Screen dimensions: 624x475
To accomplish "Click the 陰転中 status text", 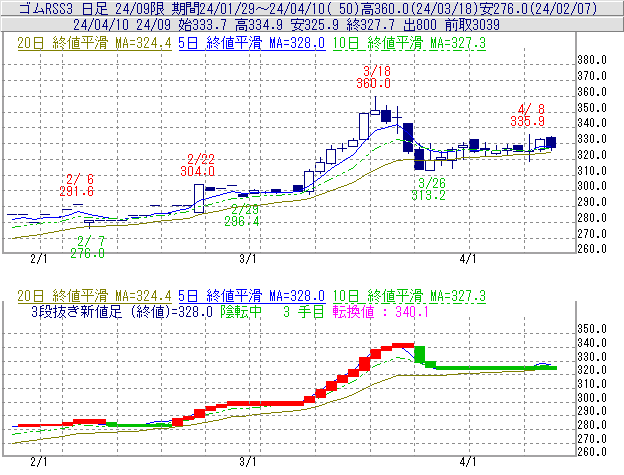I will click(241, 311).
